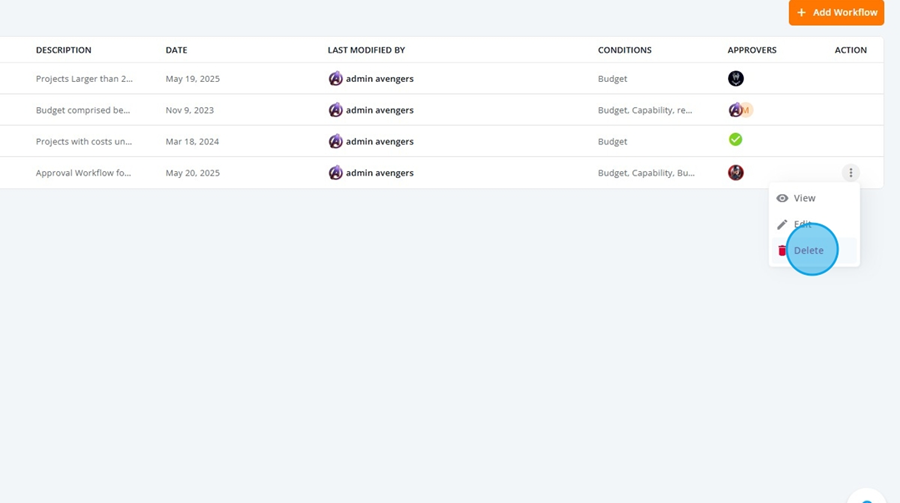Click the approver avatars in the Nov 9, 2023 row
900x503 pixels.
pyautogui.click(x=740, y=110)
